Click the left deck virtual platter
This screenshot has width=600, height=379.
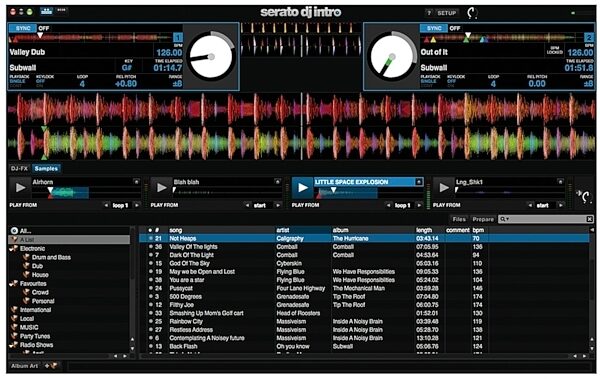pos(211,57)
